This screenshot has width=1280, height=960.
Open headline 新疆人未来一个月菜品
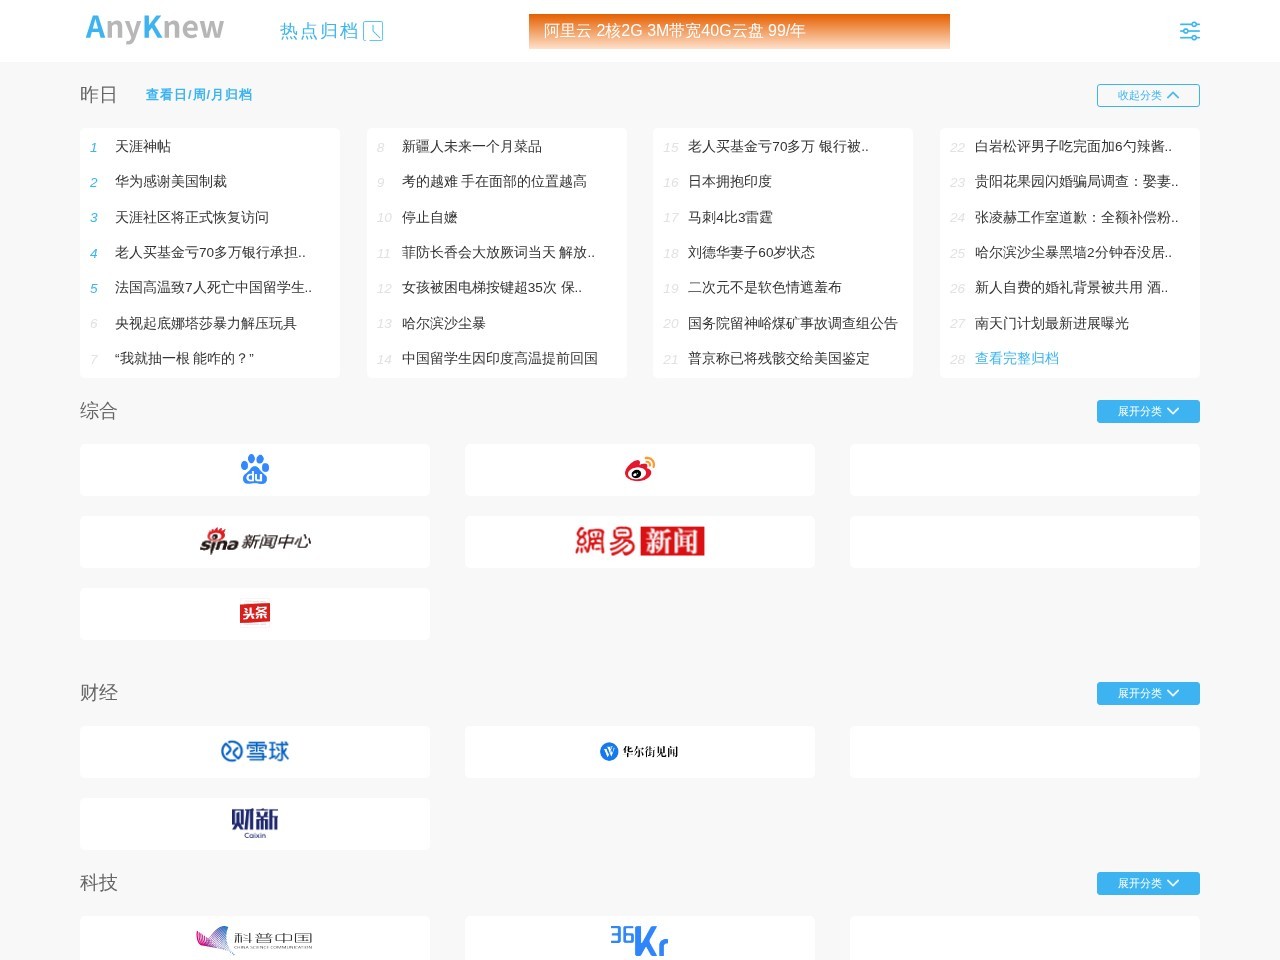[472, 146]
